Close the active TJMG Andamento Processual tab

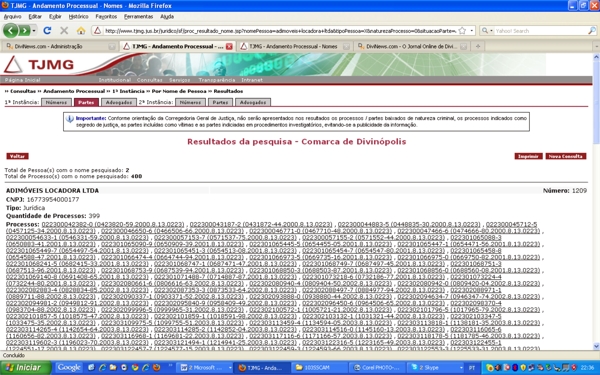click(x=229, y=46)
